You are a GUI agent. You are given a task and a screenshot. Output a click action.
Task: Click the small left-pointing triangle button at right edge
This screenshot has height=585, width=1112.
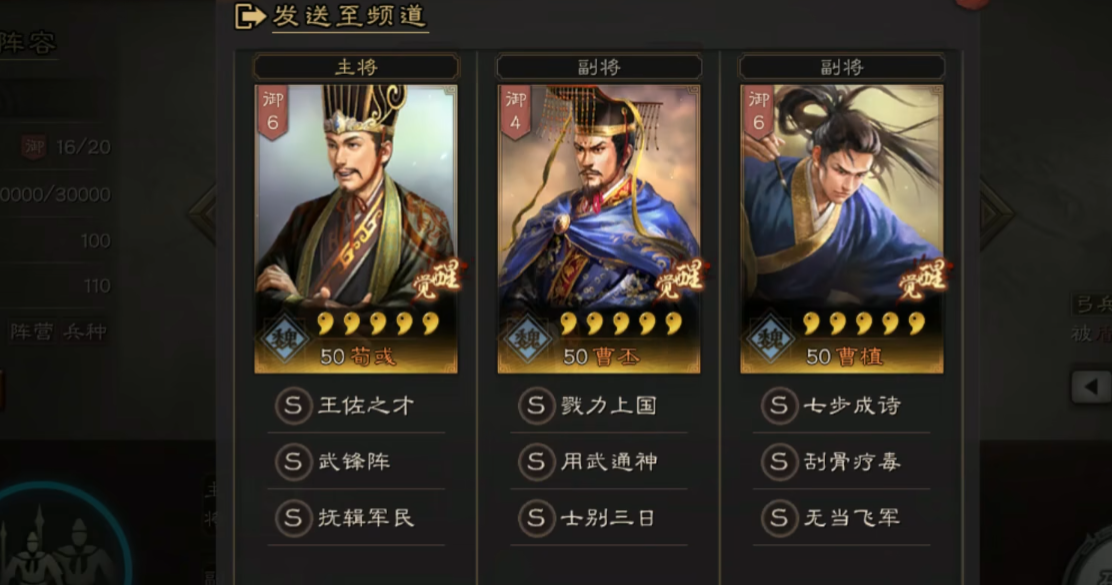[x=1091, y=387]
